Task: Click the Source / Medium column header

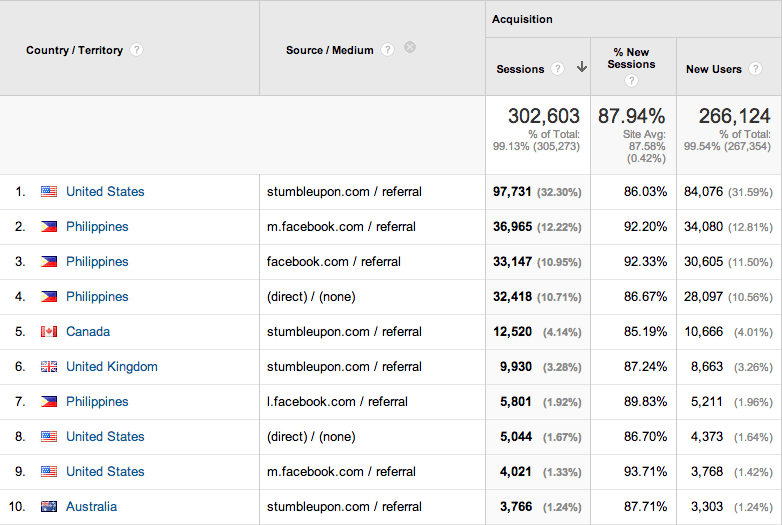Action: 329,50
